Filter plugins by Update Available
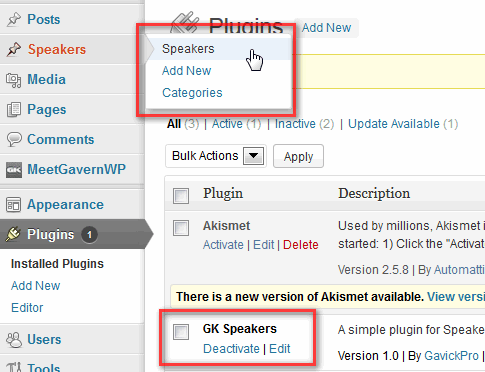 coord(394,124)
